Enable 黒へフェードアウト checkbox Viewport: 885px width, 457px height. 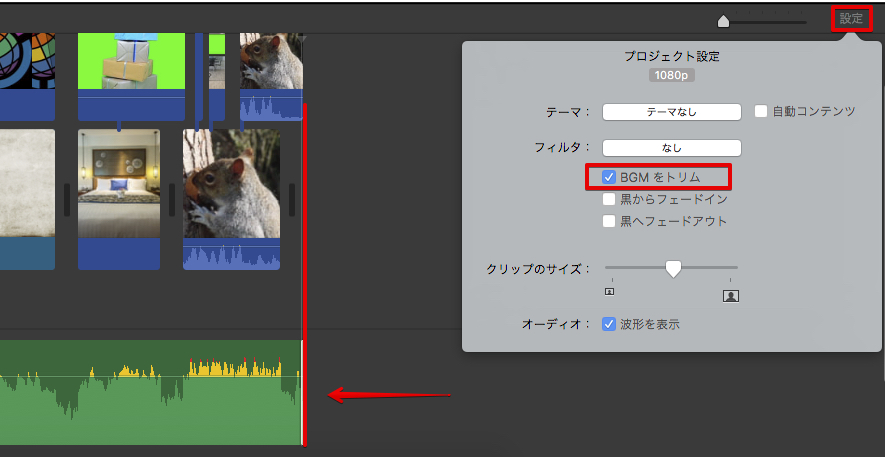pos(608,221)
